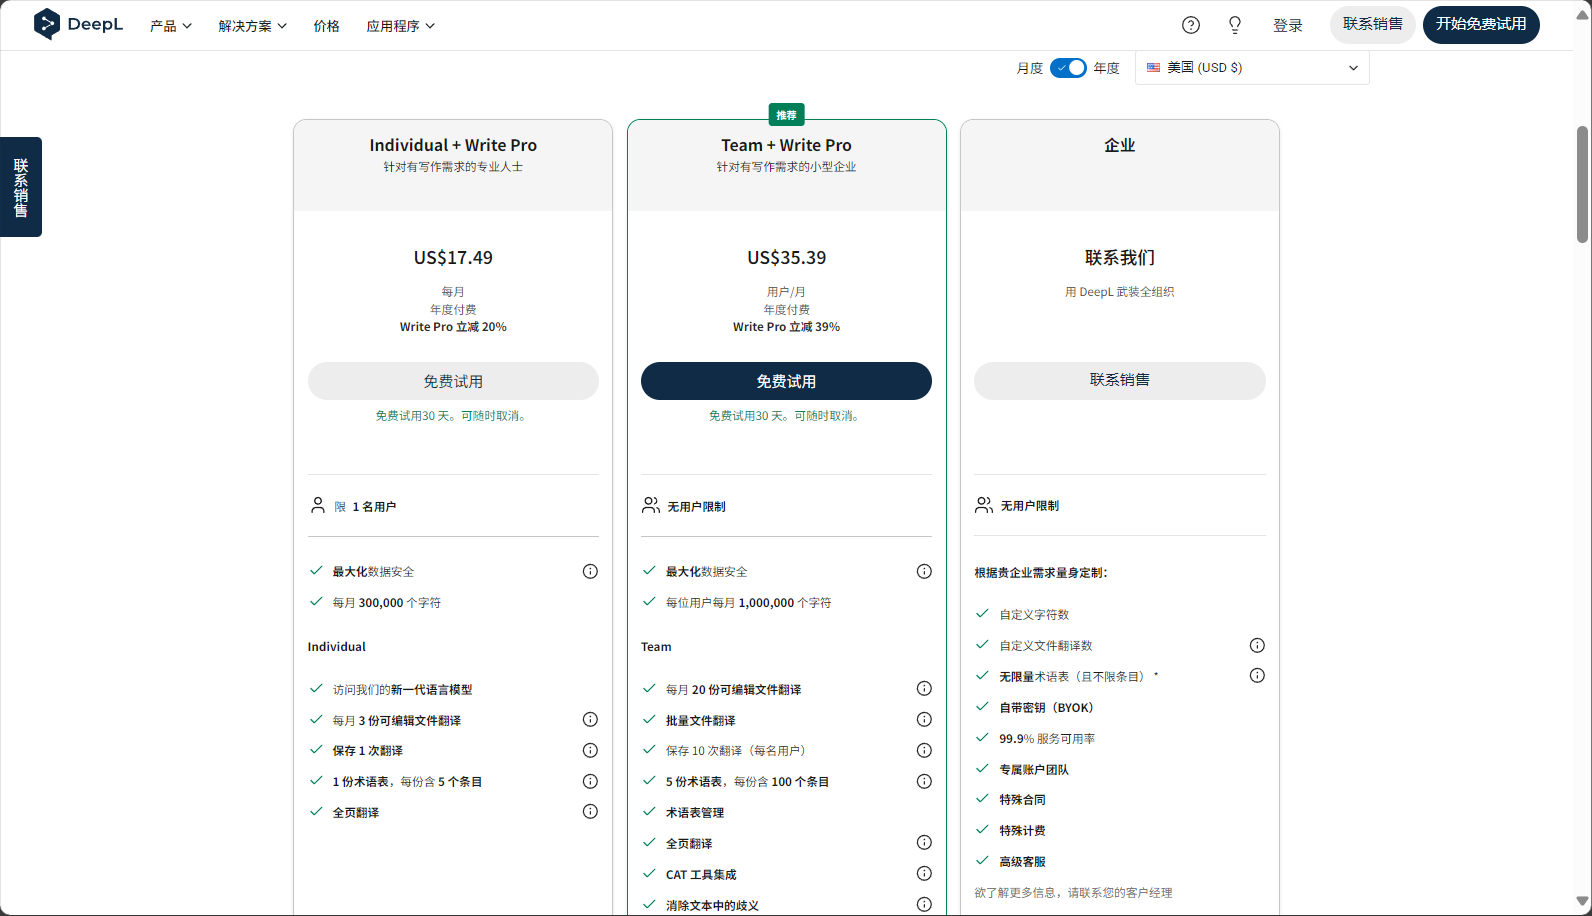This screenshot has height=916, width=1592.
Task: Click the 联系我们 heading
Action: tap(1120, 258)
